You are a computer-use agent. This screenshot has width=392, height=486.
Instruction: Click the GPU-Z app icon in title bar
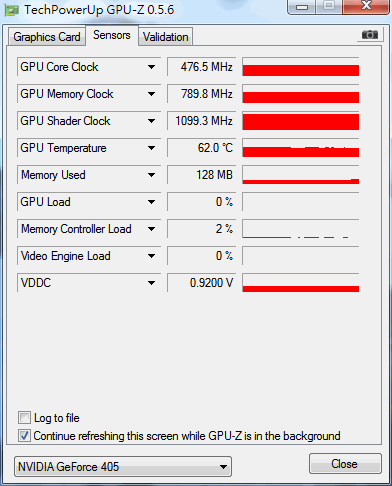point(11,10)
